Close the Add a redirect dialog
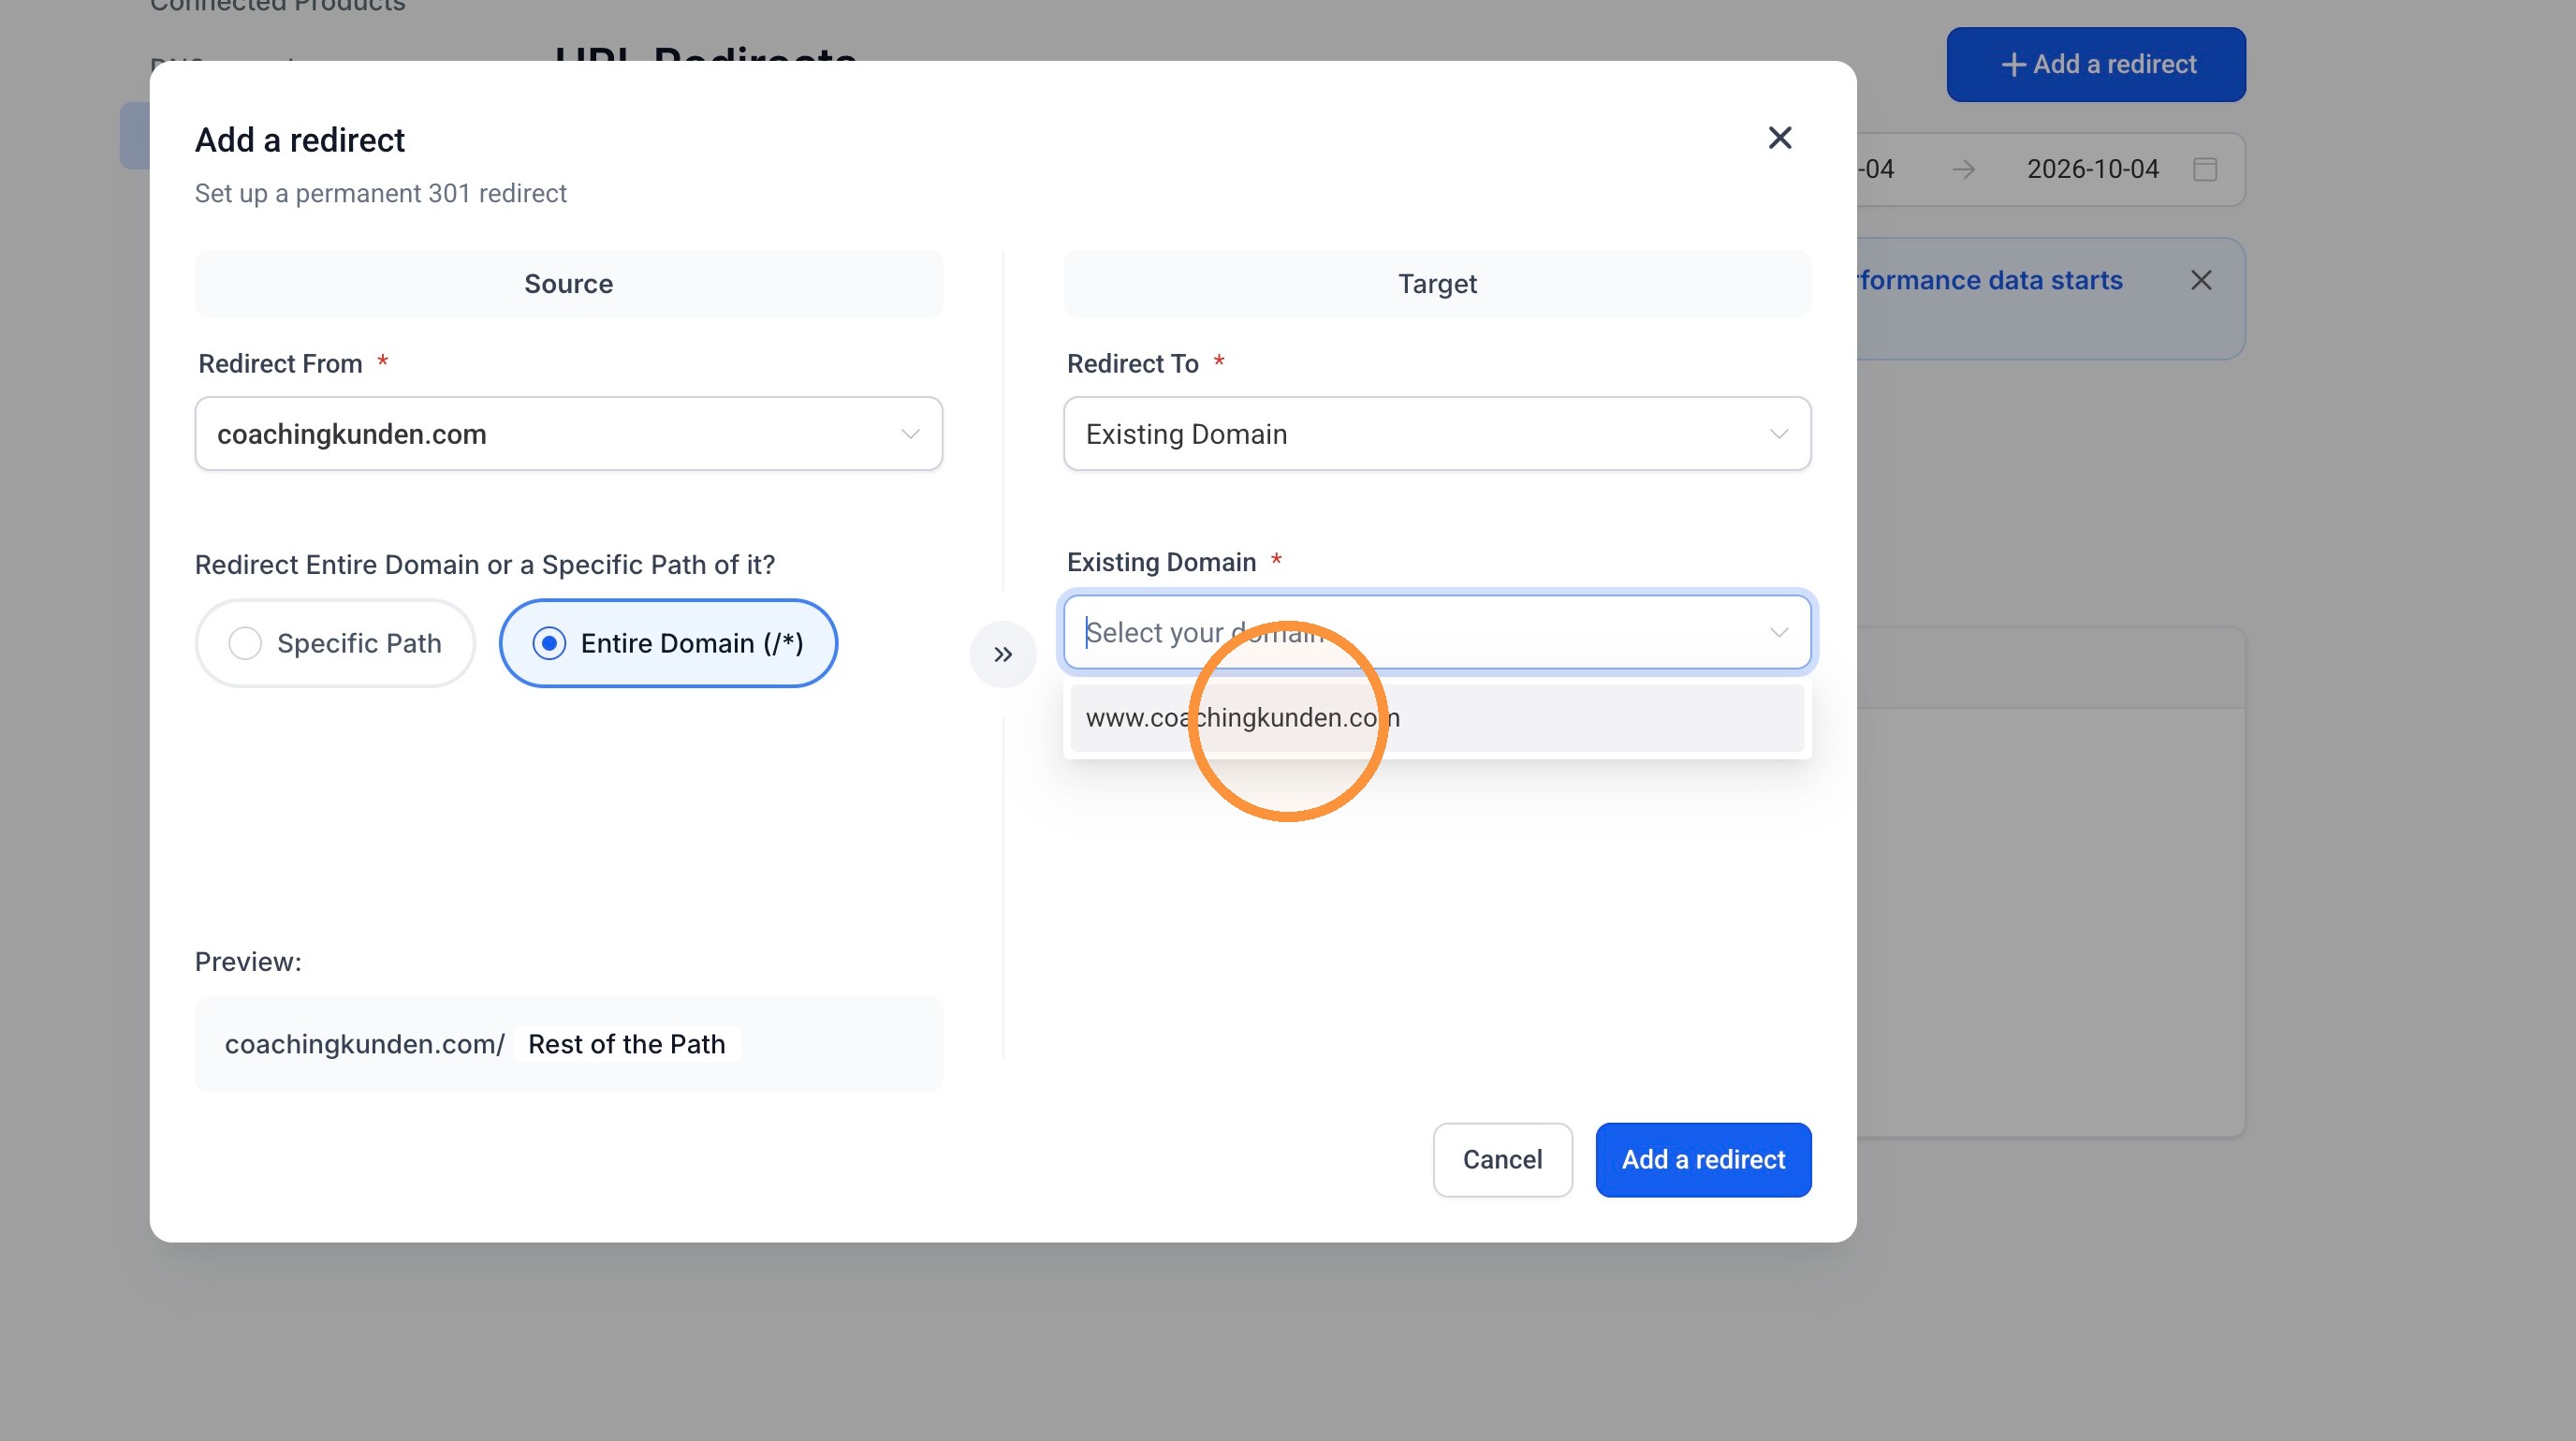Image resolution: width=2576 pixels, height=1441 pixels. 1779,138
